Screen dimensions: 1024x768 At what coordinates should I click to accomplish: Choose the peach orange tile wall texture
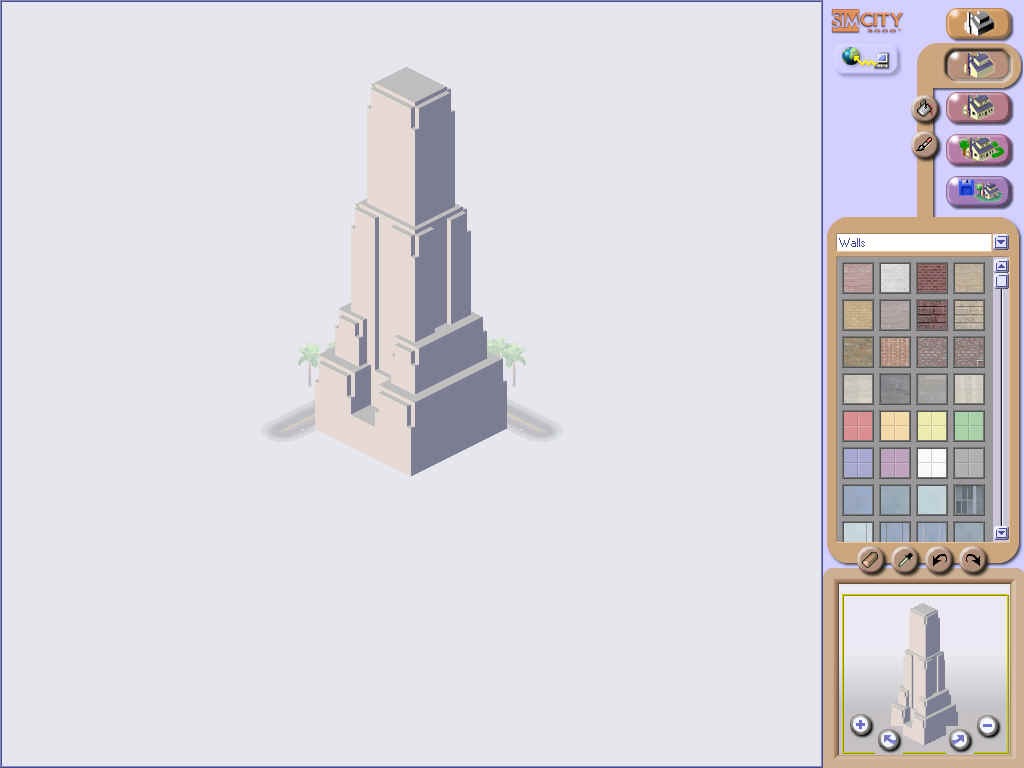pyautogui.click(x=895, y=426)
